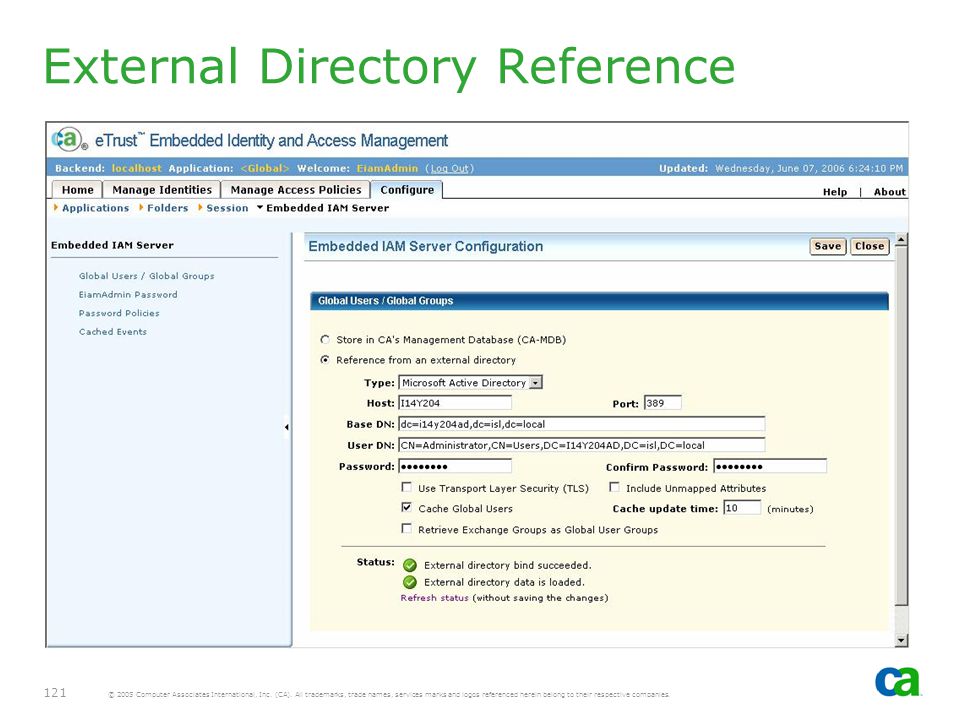This screenshot has width=960, height=720.
Task: Click the 'Embedded IAM Server Configuration' heading
Action: [x=426, y=246]
